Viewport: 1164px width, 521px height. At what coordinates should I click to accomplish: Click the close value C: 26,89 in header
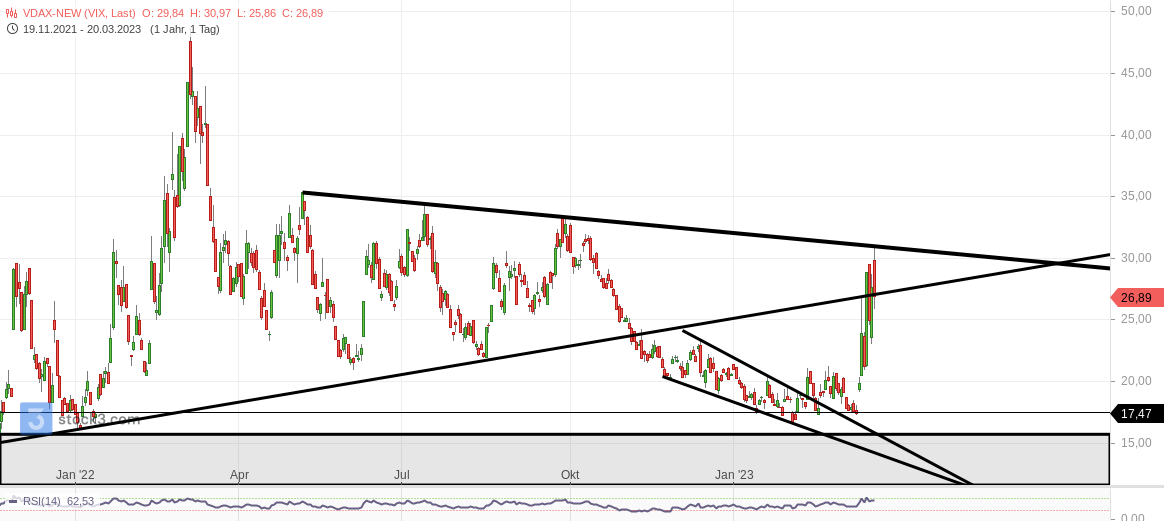[x=302, y=13]
